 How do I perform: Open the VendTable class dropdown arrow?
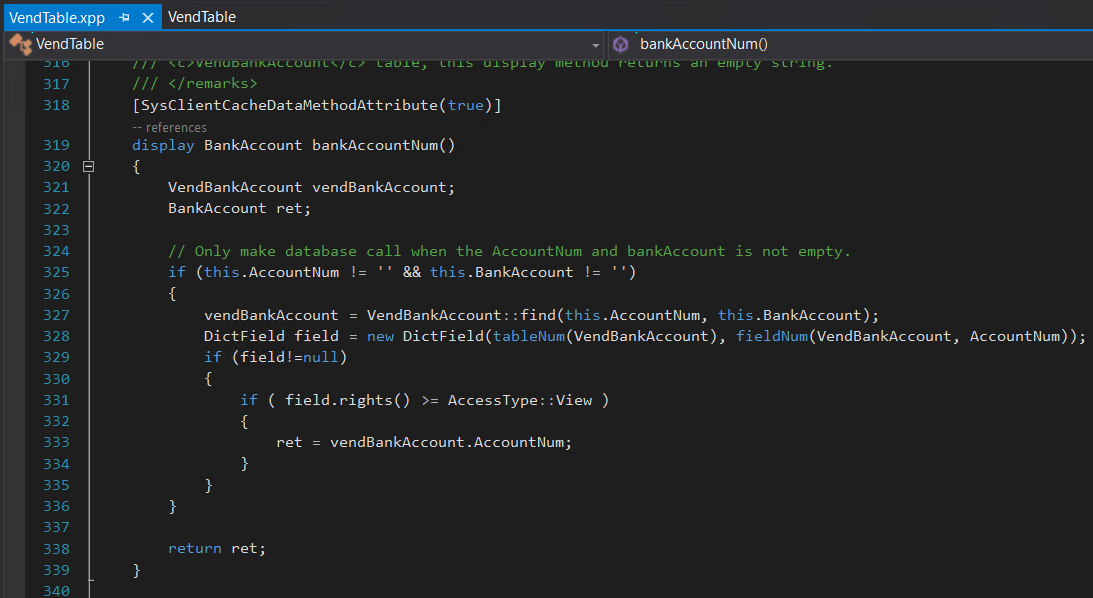click(x=595, y=45)
